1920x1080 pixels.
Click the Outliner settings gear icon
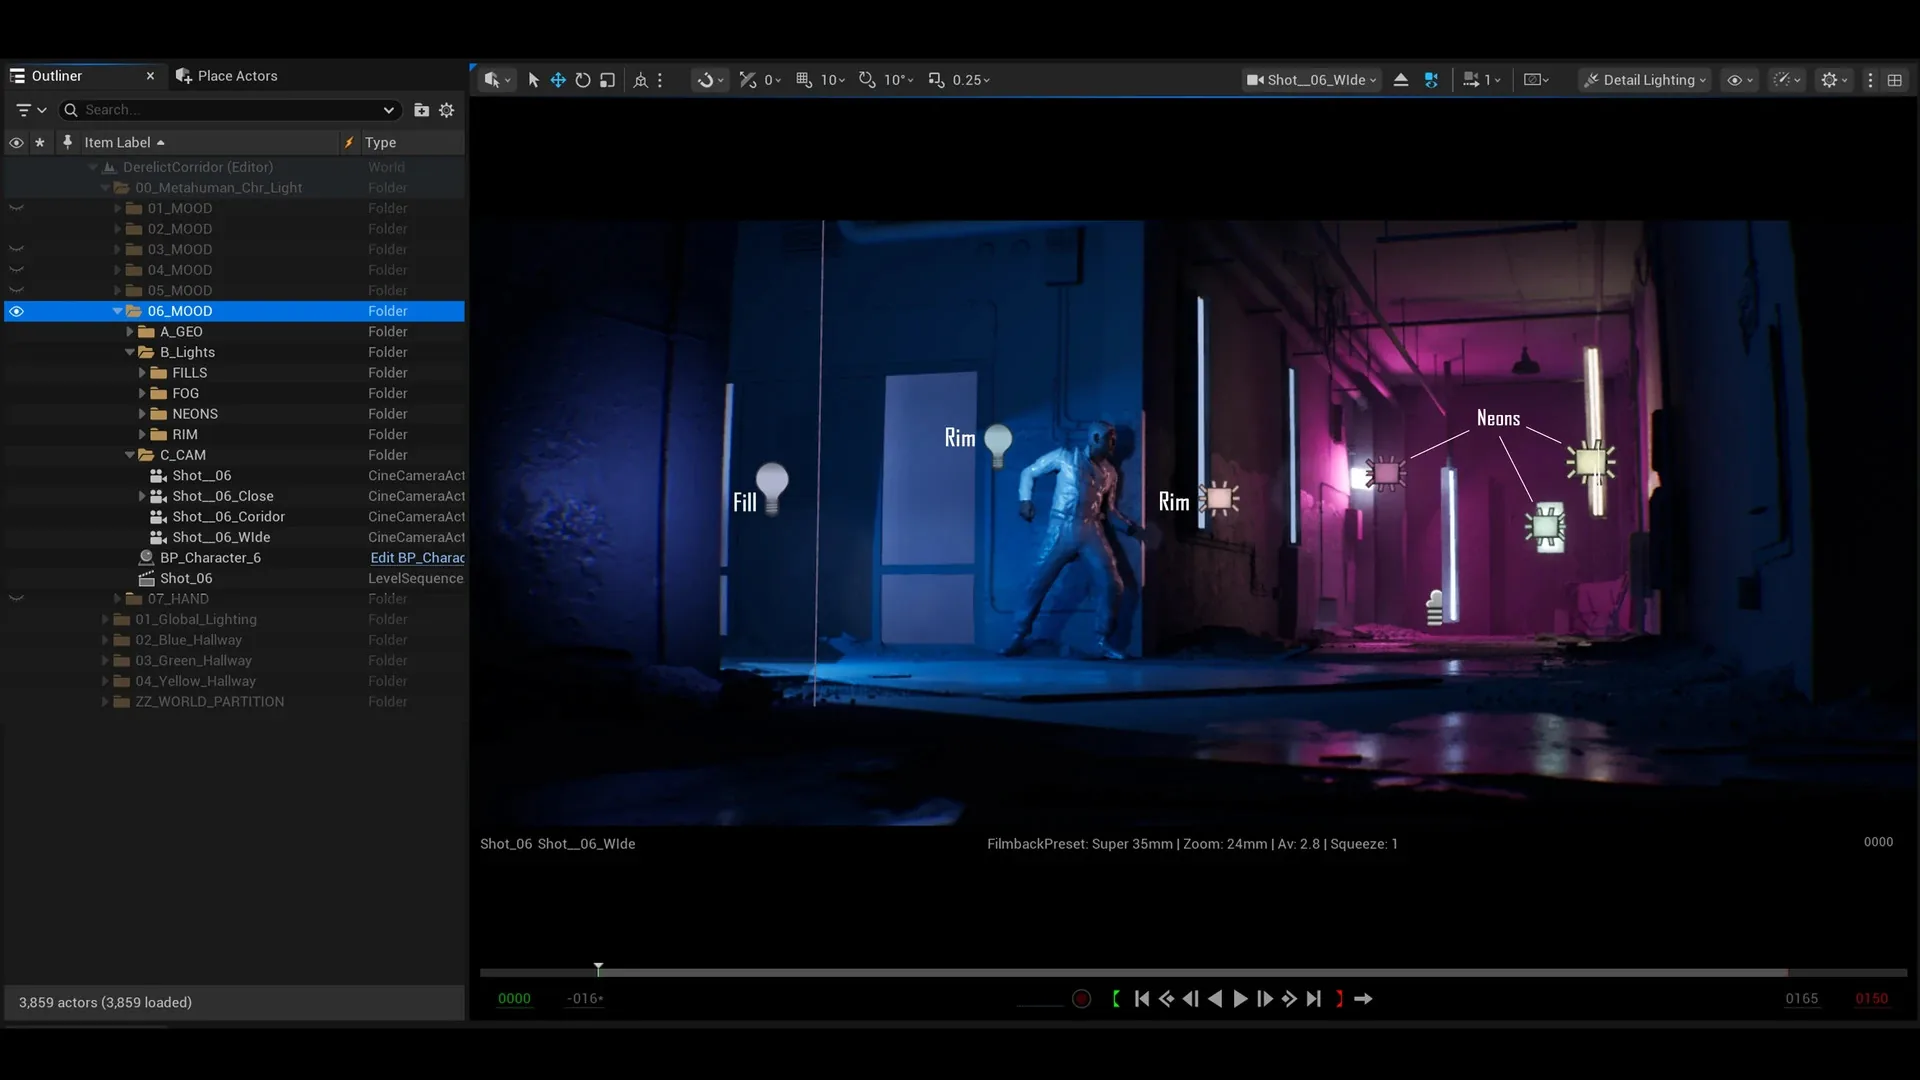447,110
